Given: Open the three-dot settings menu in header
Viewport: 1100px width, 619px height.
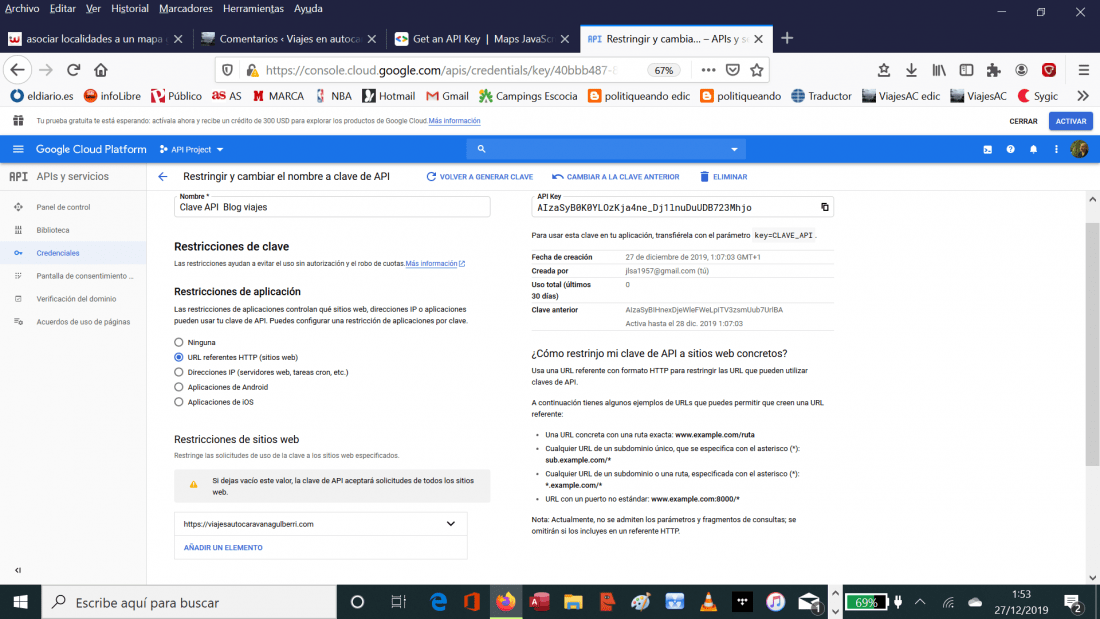Looking at the screenshot, I should 1056,149.
